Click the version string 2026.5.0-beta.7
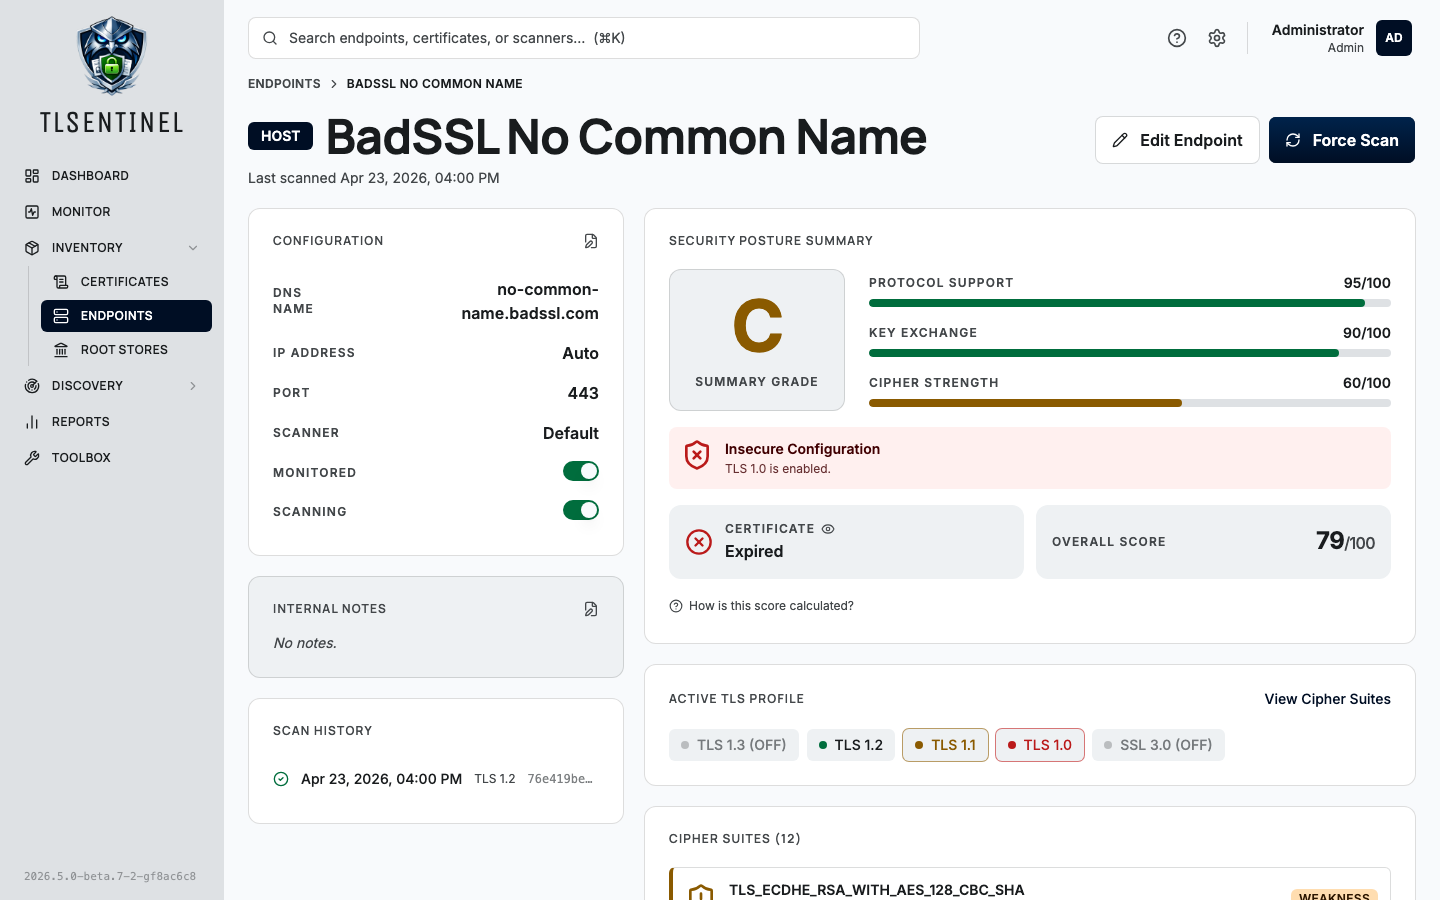The height and width of the screenshot is (900, 1440). (x=110, y=876)
